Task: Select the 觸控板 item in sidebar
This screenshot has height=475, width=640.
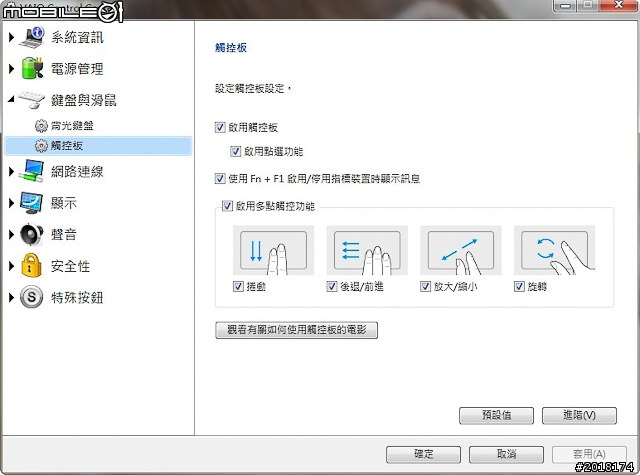Action: pos(68,146)
